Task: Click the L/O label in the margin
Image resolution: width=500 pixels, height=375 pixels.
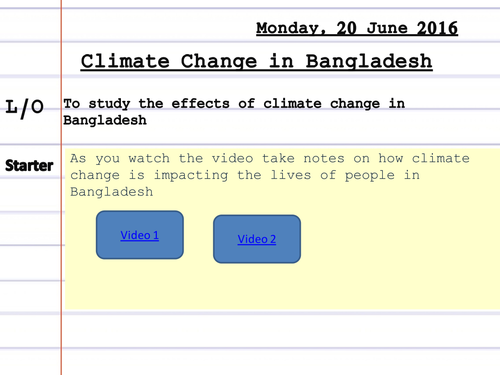Action: (25, 108)
